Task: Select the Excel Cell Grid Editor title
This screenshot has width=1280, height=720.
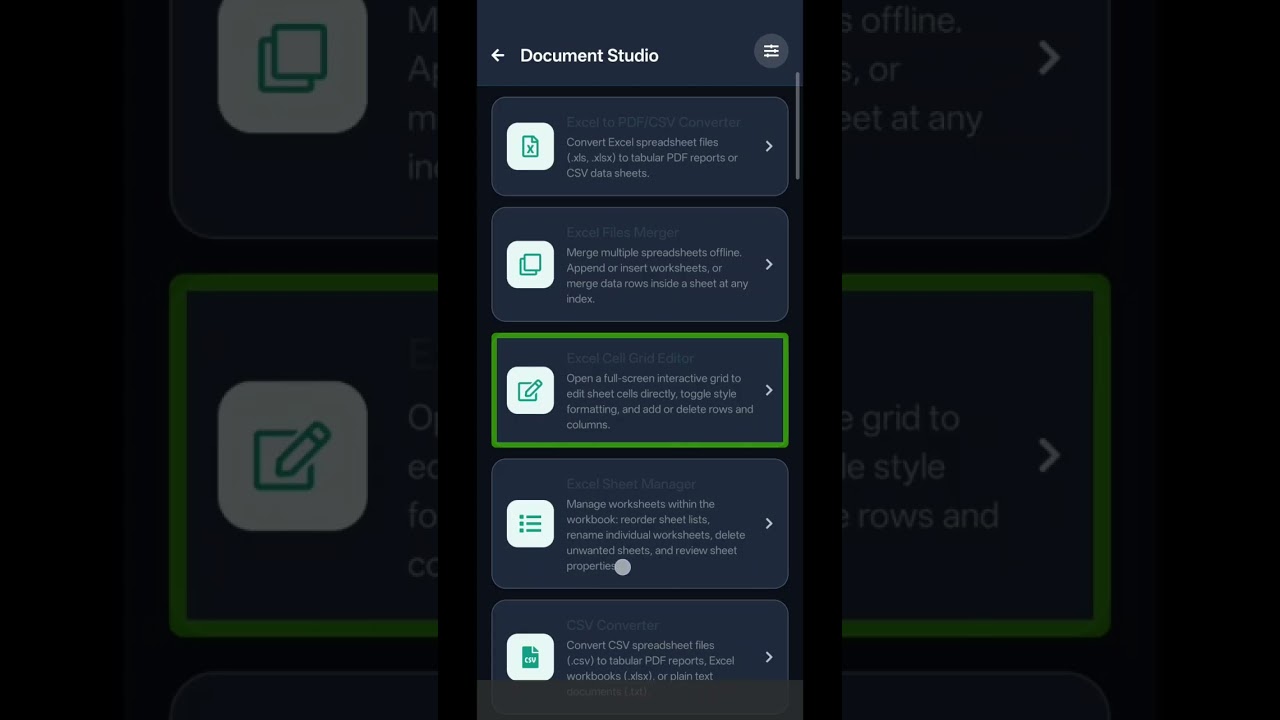Action: pos(630,358)
